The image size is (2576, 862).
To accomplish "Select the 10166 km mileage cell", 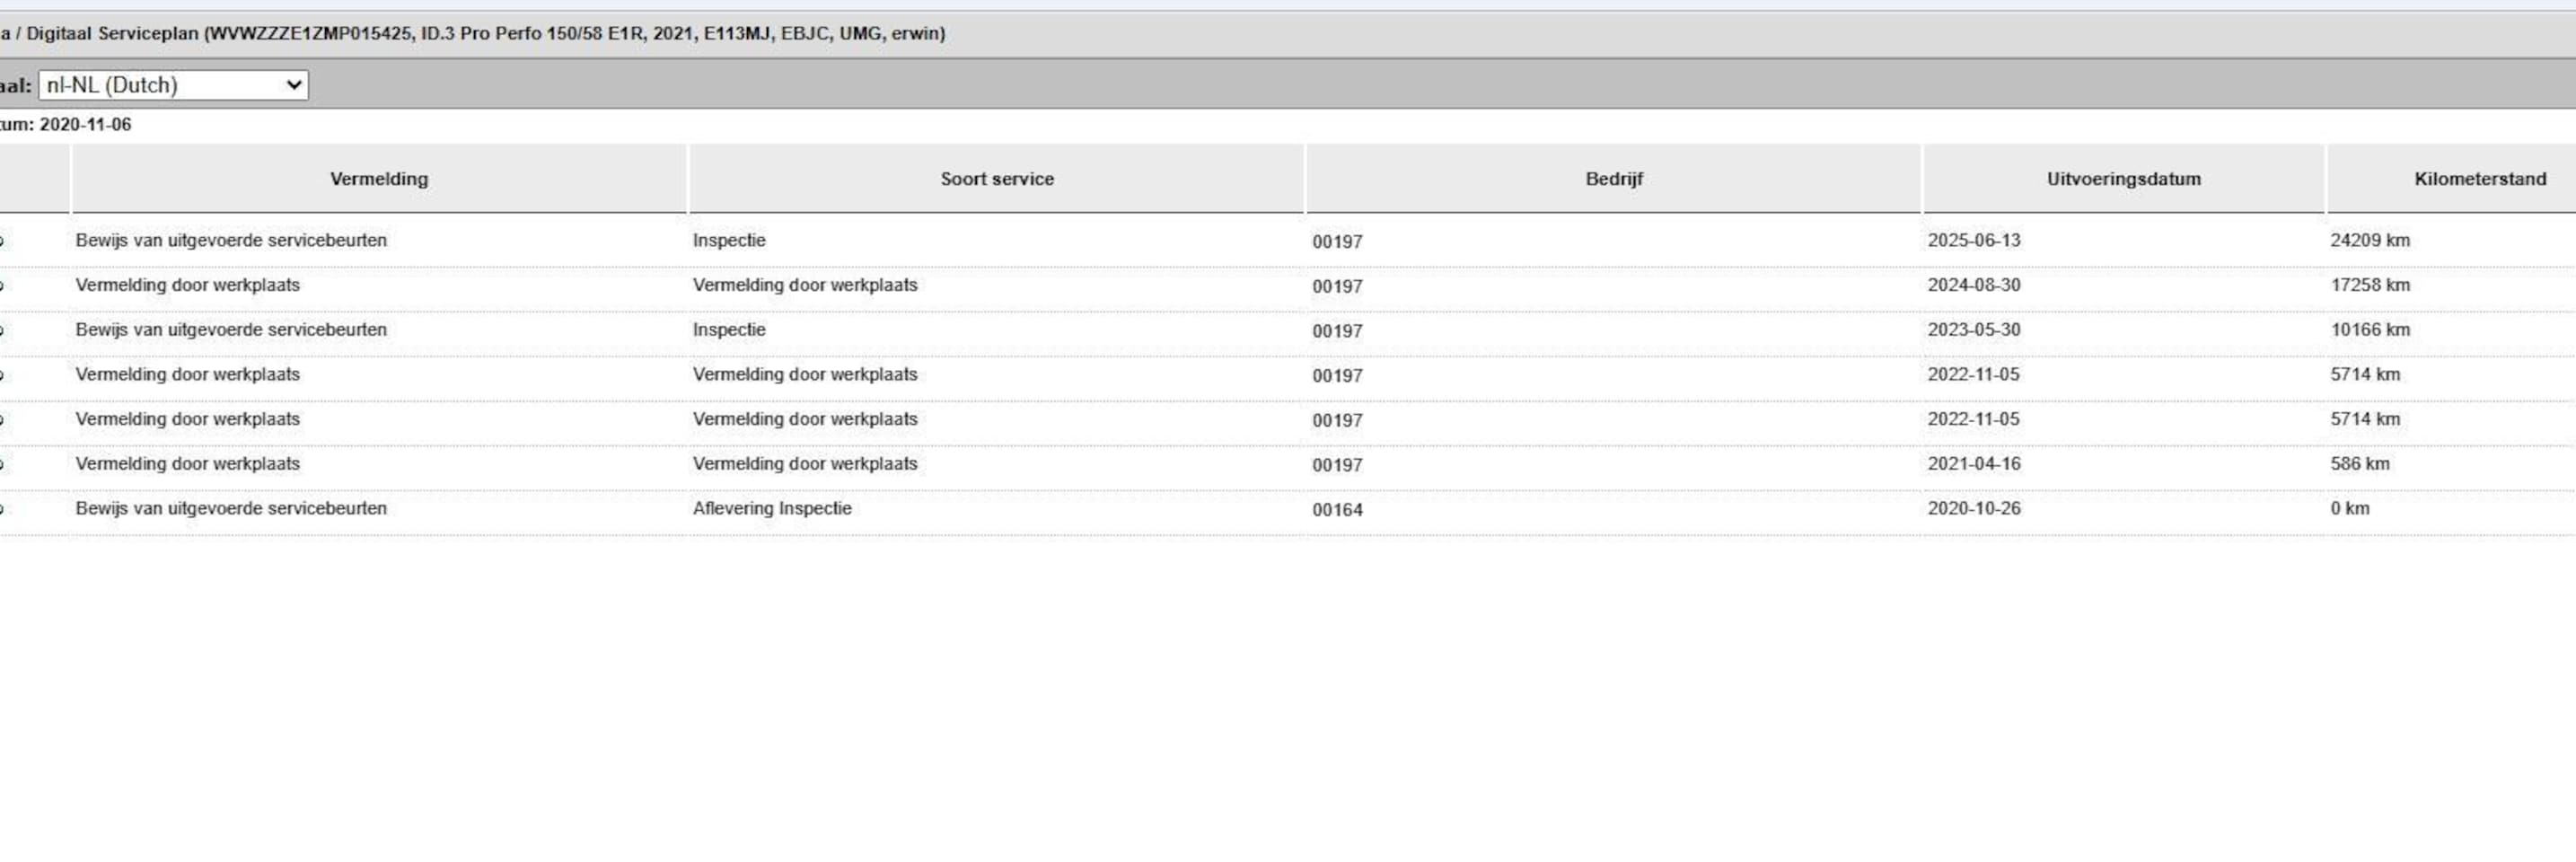I will click(x=2369, y=330).
